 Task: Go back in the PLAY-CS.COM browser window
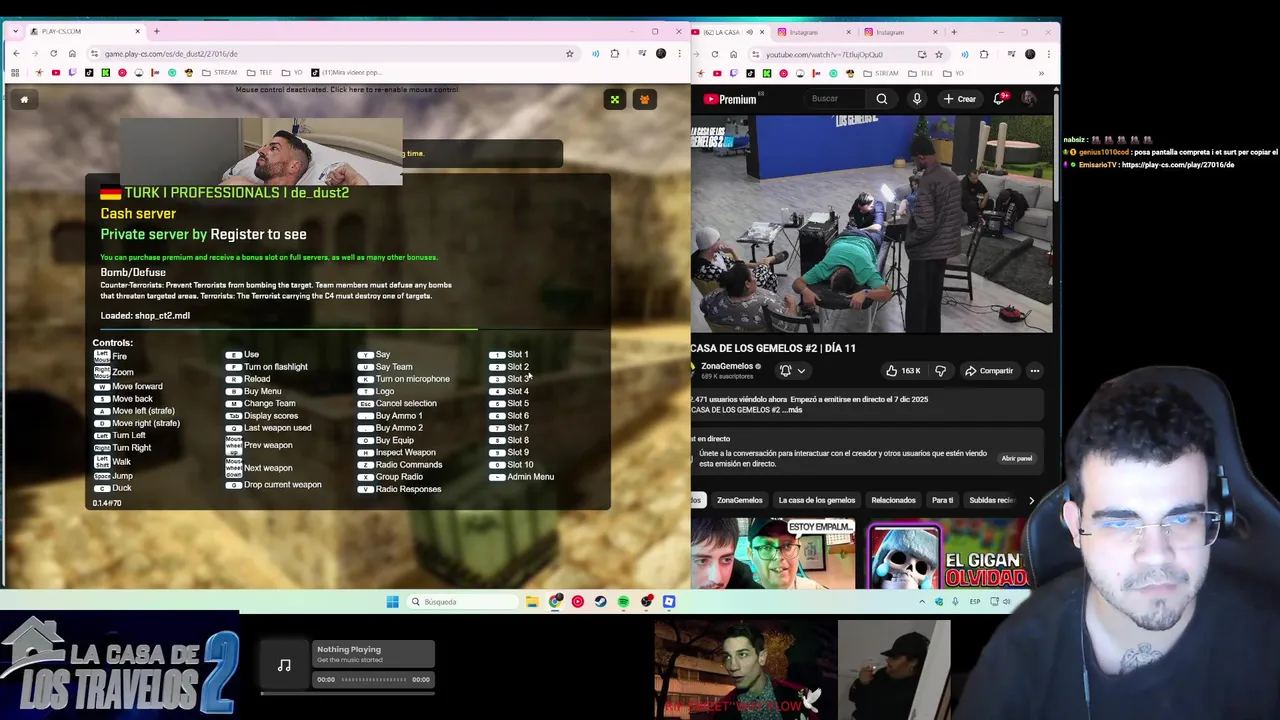pyautogui.click(x=16, y=54)
